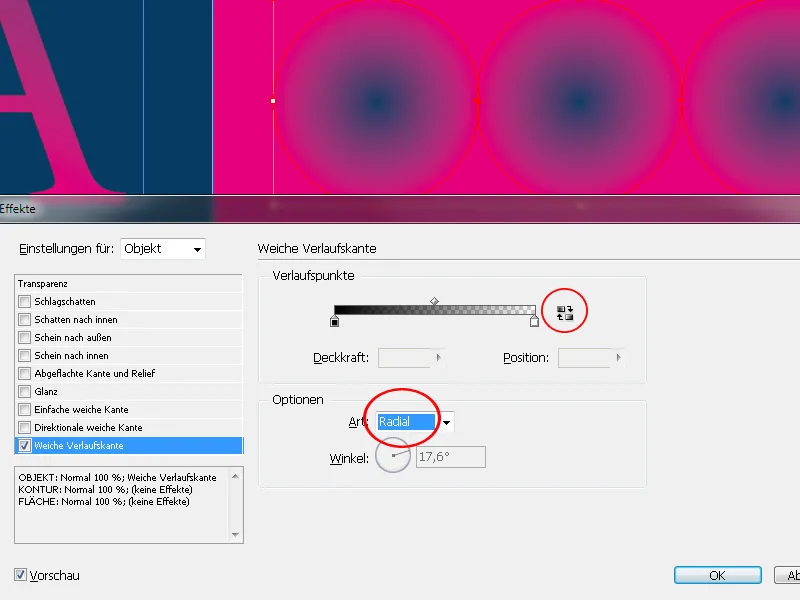Click the Position input field

(586, 358)
